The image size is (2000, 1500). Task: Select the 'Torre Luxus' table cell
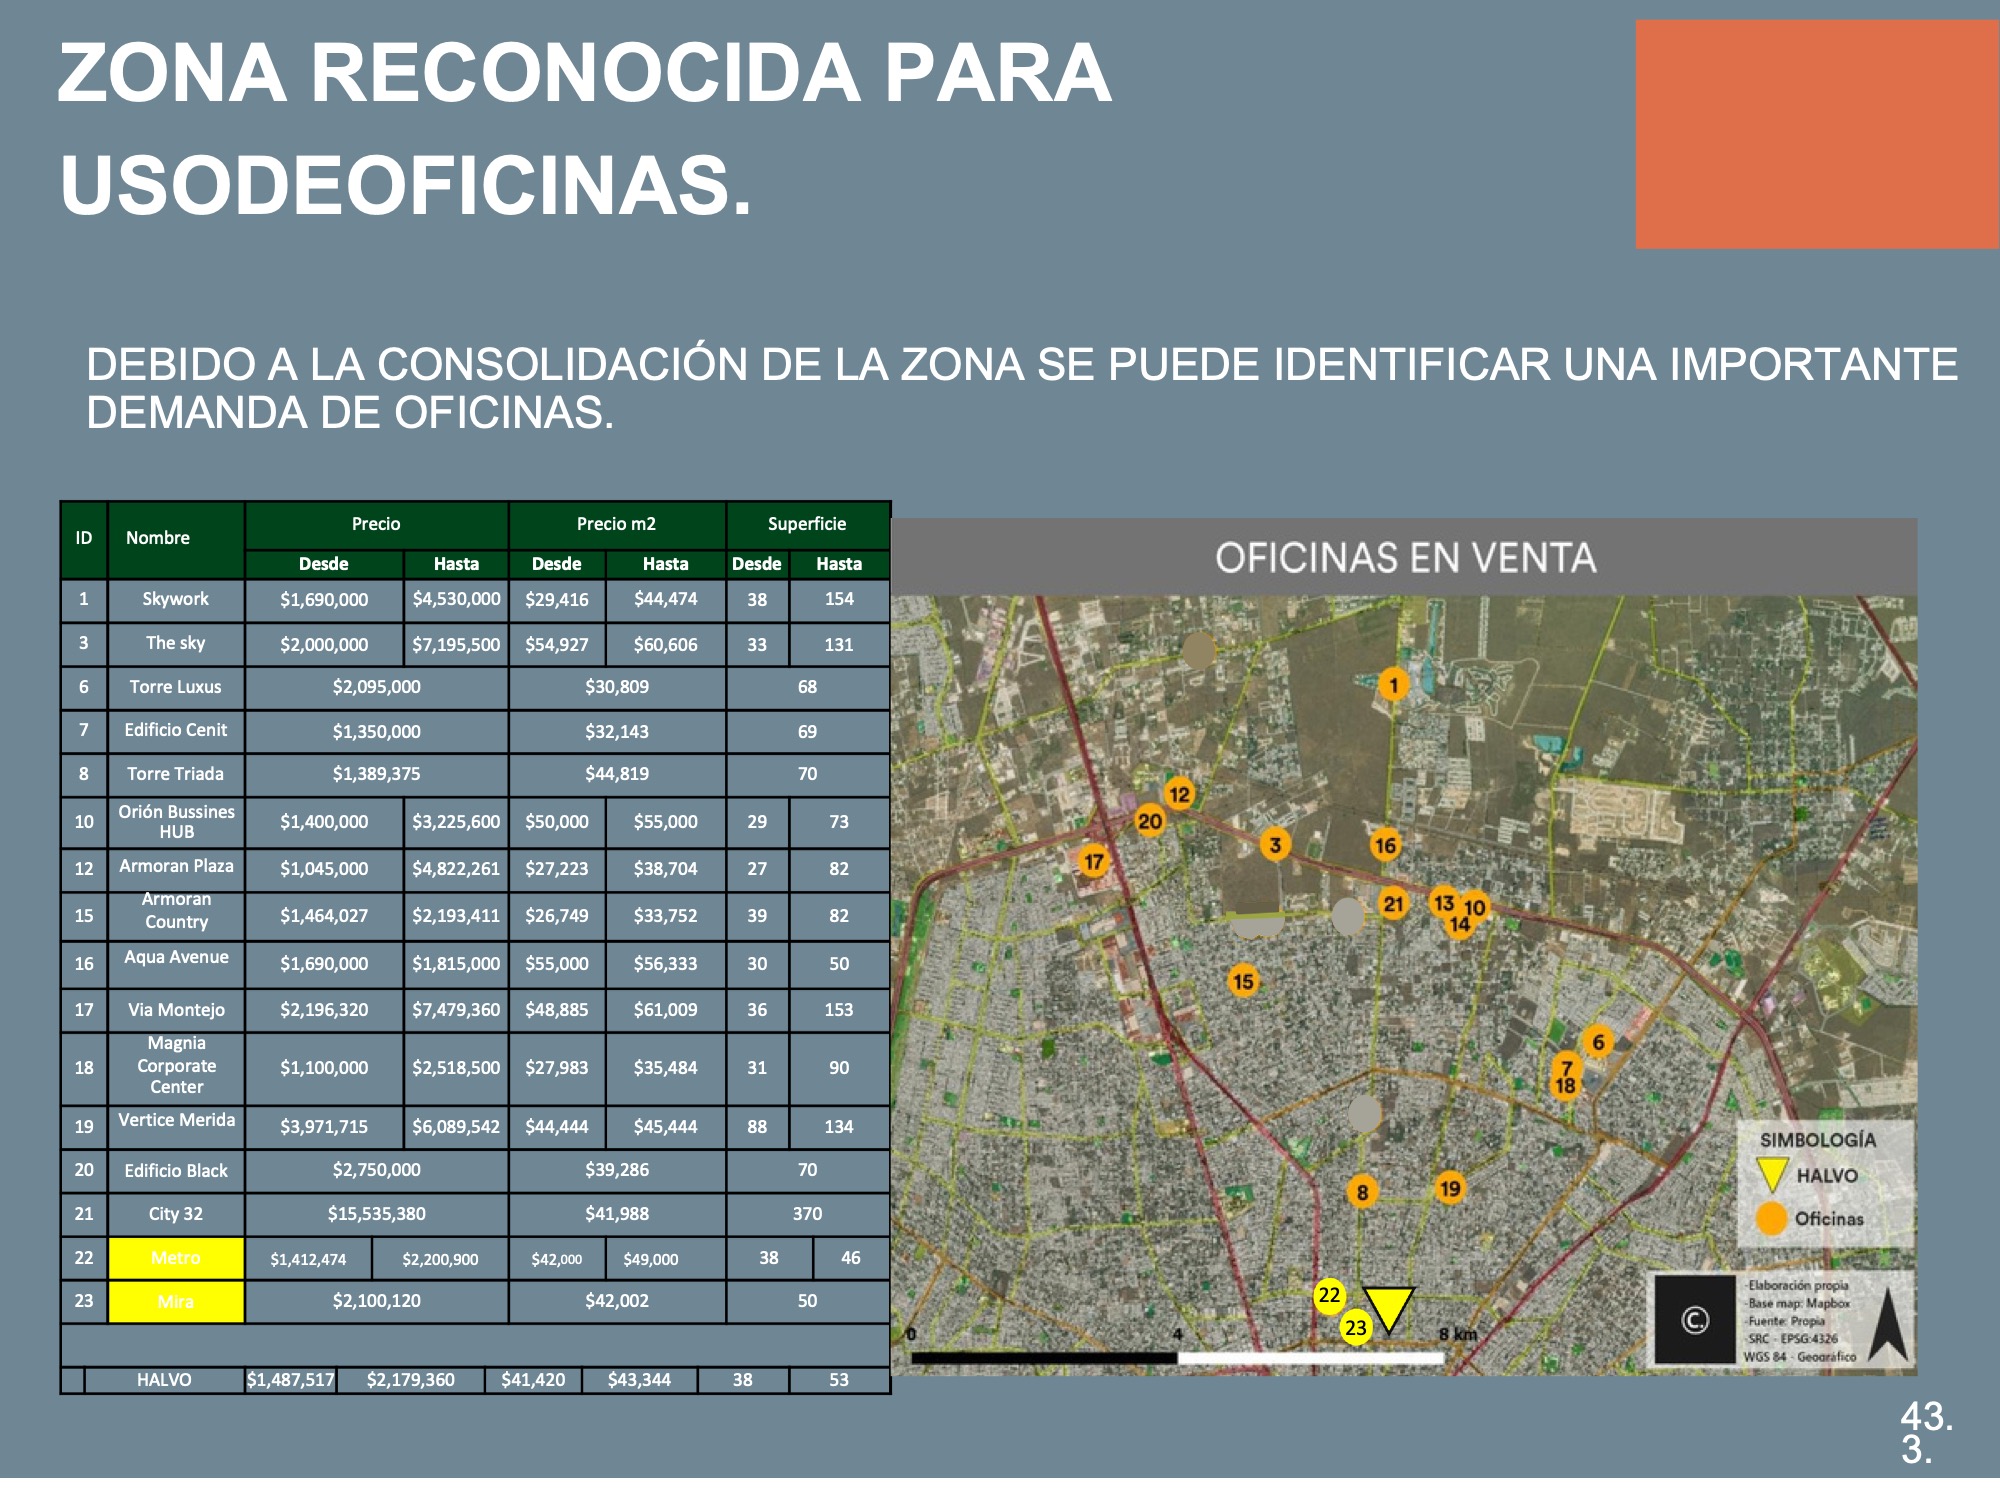176,688
